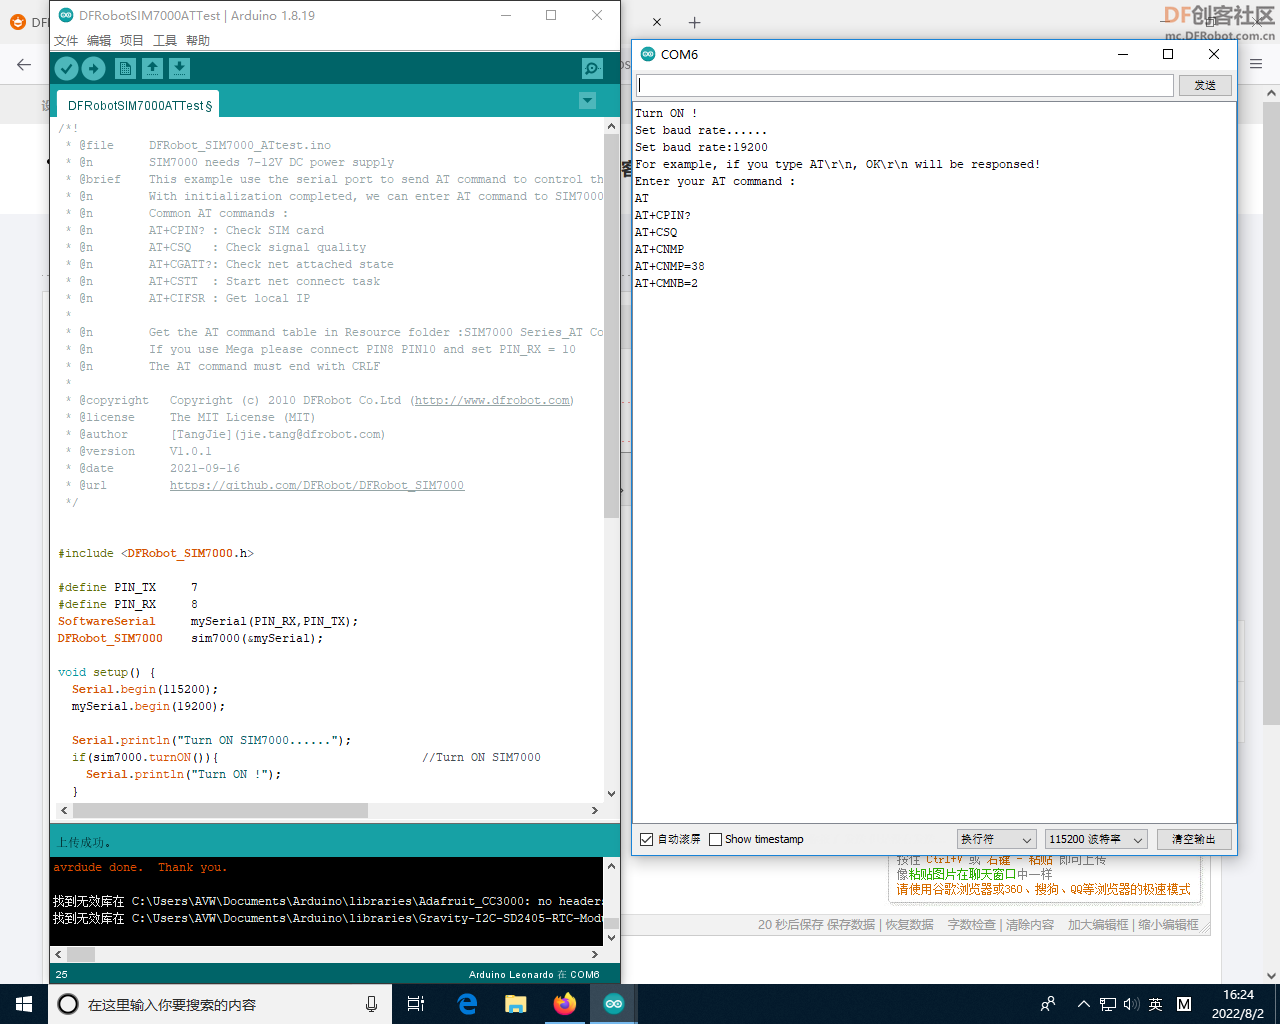Open the Windows Start menu
1280x1024 pixels.
pyautogui.click(x=24, y=1004)
